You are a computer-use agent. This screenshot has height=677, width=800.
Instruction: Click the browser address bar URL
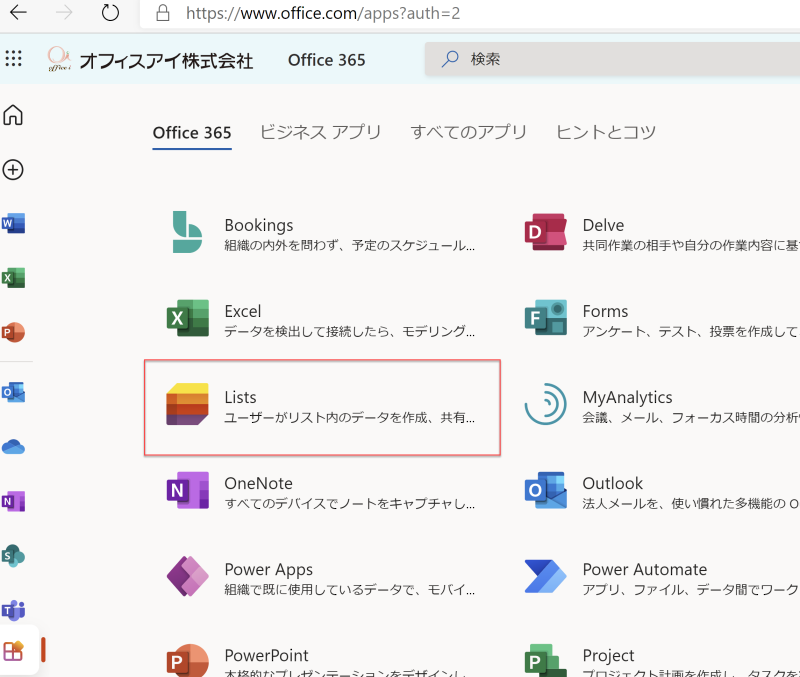pos(322,13)
